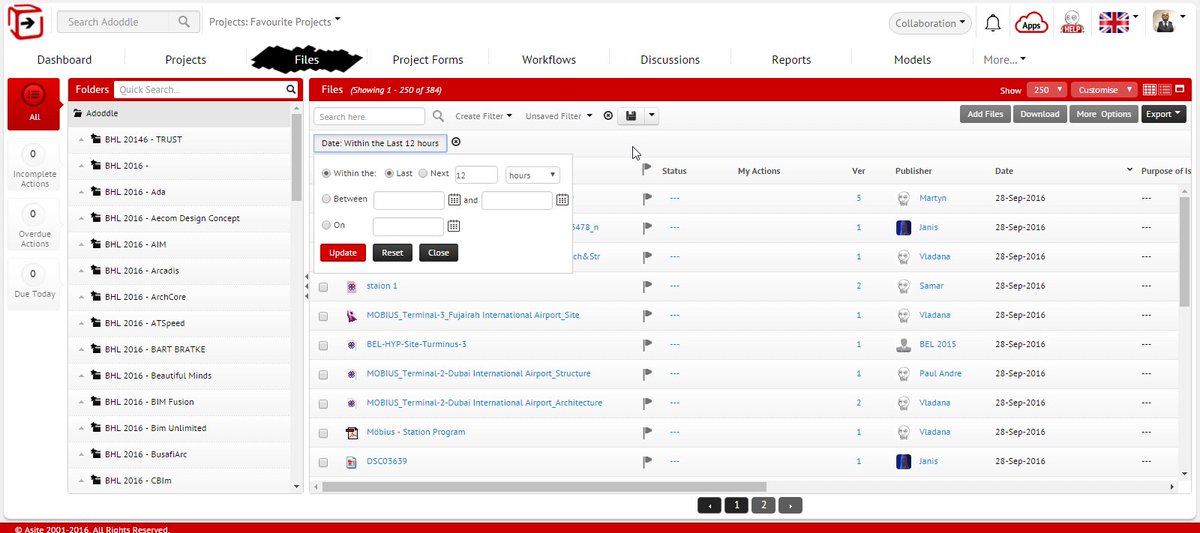The height and width of the screenshot is (533, 1200).
Task: Tick the checkbox for Möbius - Station Program
Action: tap(323, 433)
